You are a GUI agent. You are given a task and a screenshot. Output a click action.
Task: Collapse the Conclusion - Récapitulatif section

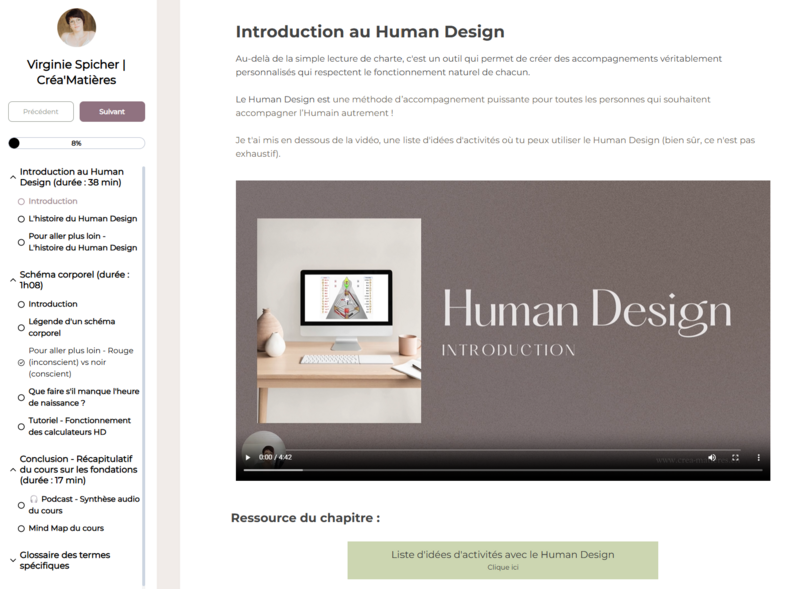[12, 469]
